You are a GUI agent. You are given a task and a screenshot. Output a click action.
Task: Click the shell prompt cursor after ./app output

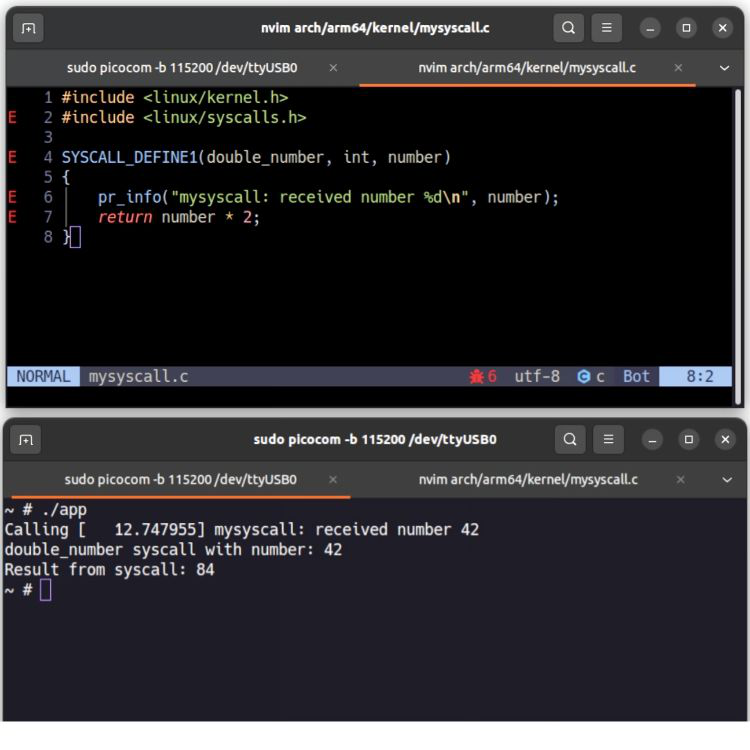45,590
